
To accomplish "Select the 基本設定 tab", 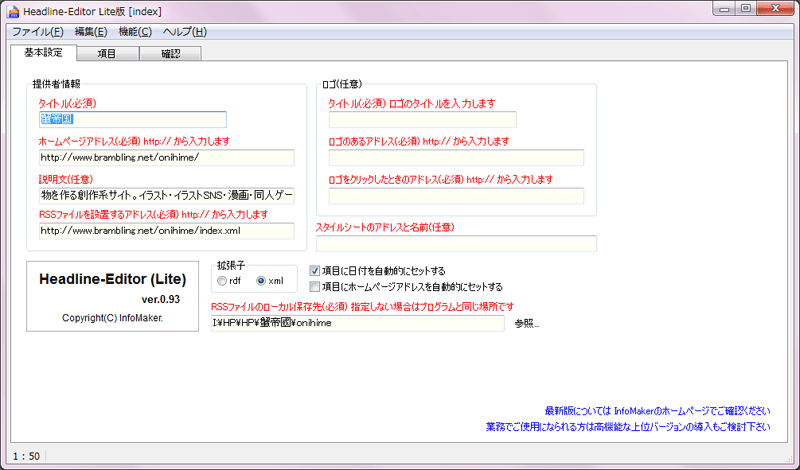I will 42,52.
